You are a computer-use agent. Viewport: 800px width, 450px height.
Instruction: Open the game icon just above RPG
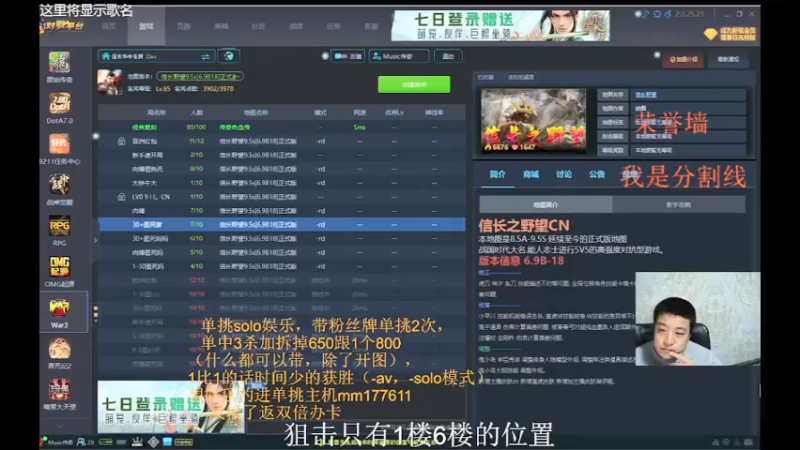coord(59,185)
